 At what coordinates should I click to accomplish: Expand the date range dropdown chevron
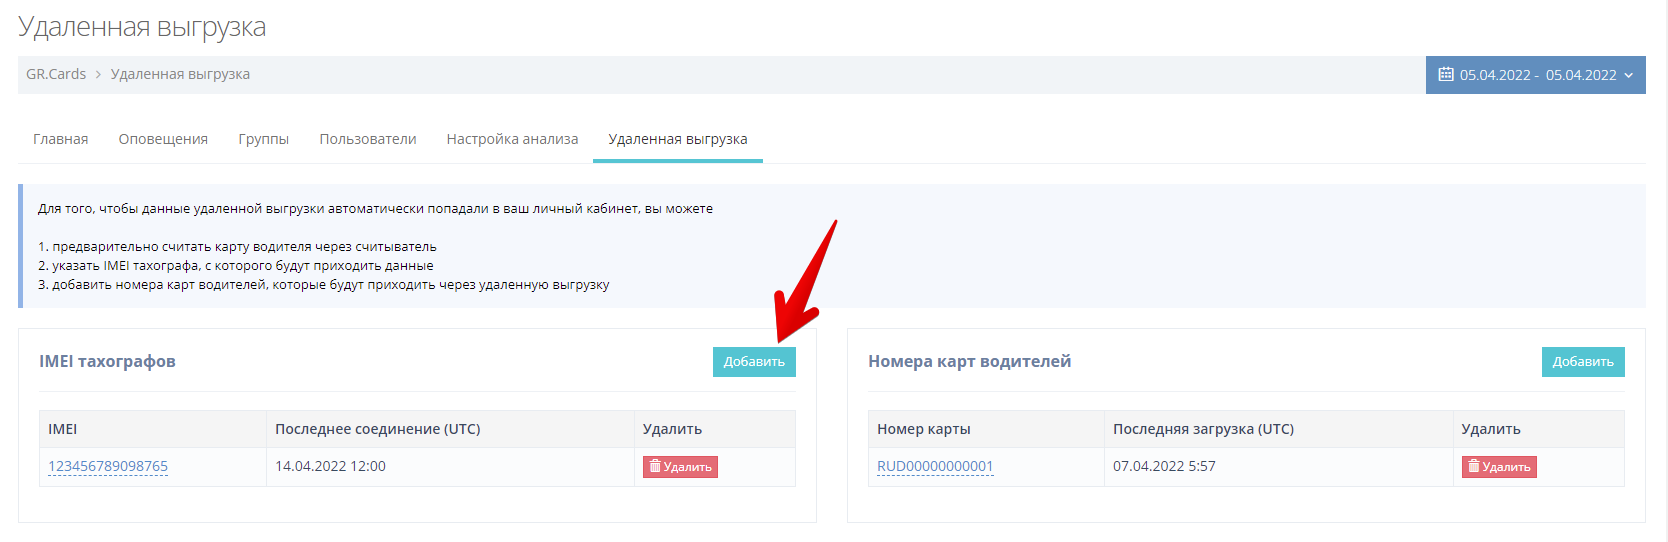[x=1628, y=75]
